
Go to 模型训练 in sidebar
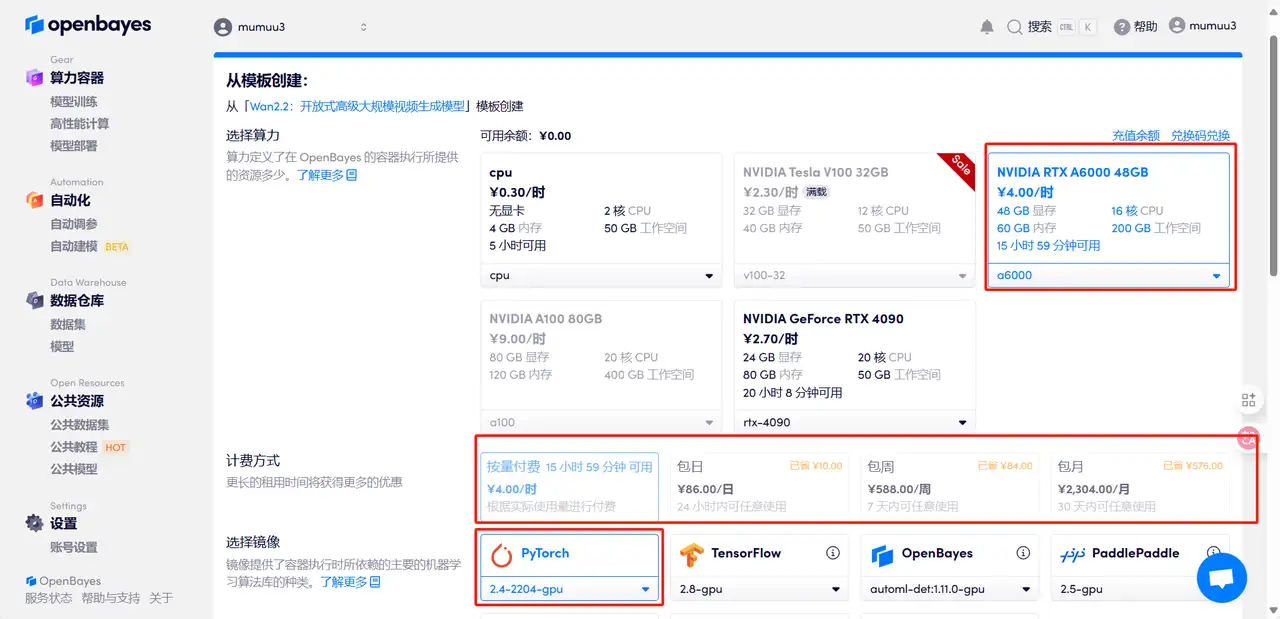(x=74, y=102)
